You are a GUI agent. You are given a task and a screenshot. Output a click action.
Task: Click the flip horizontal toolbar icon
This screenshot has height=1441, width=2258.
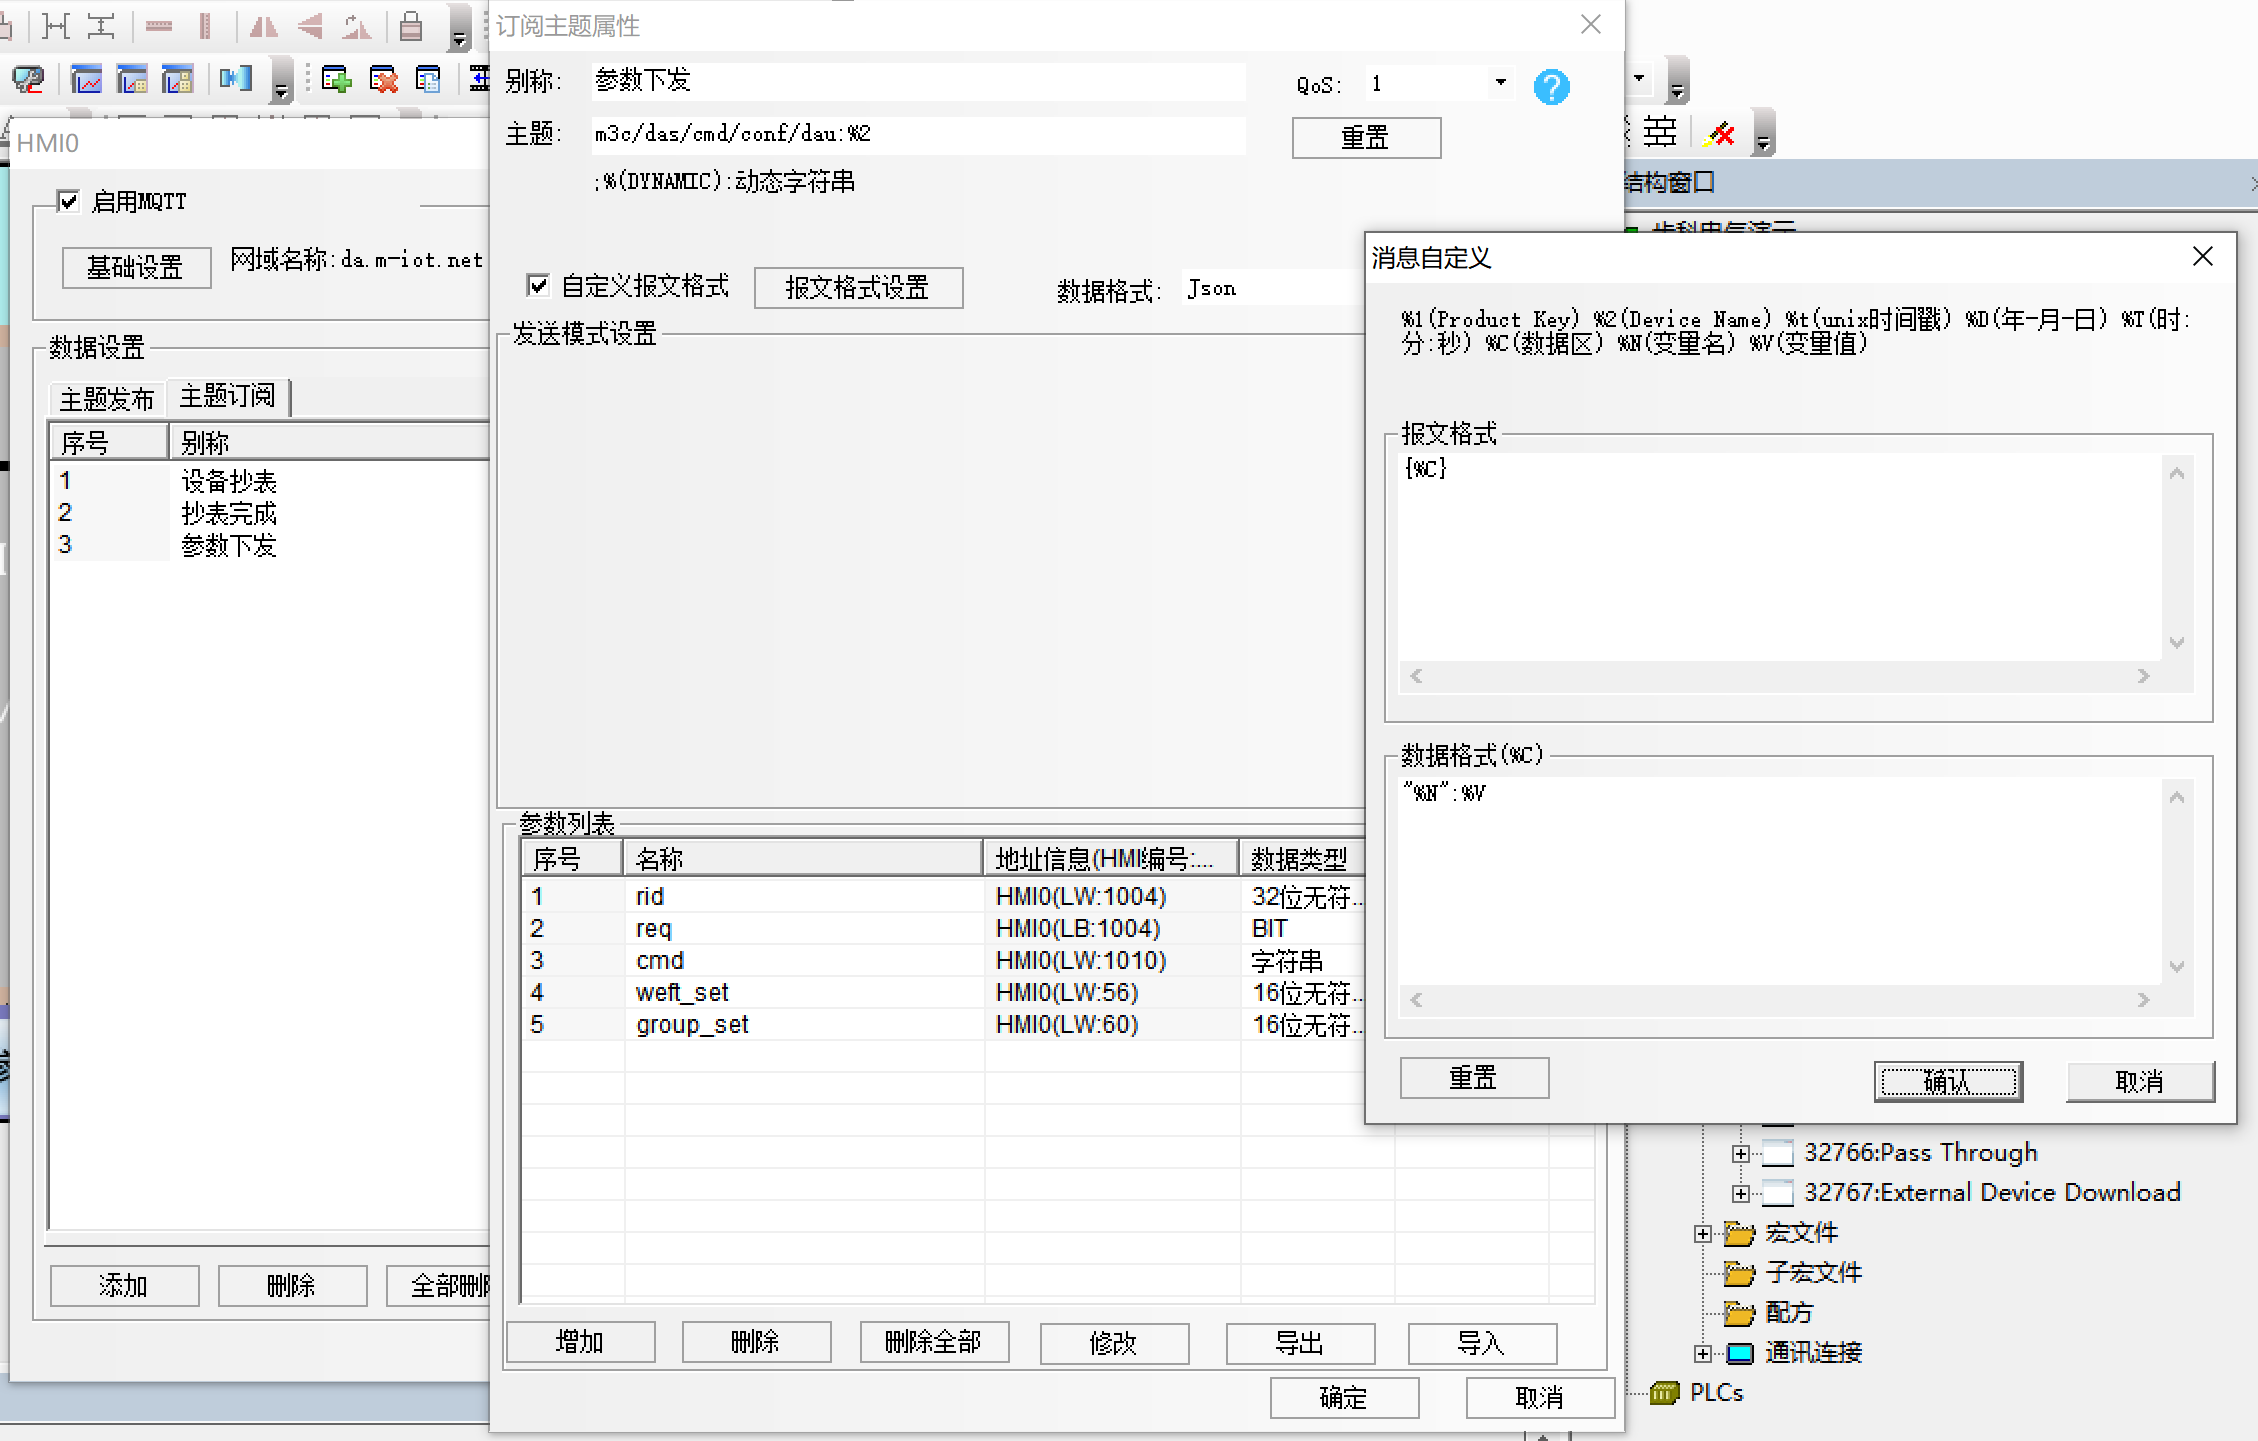point(264,26)
